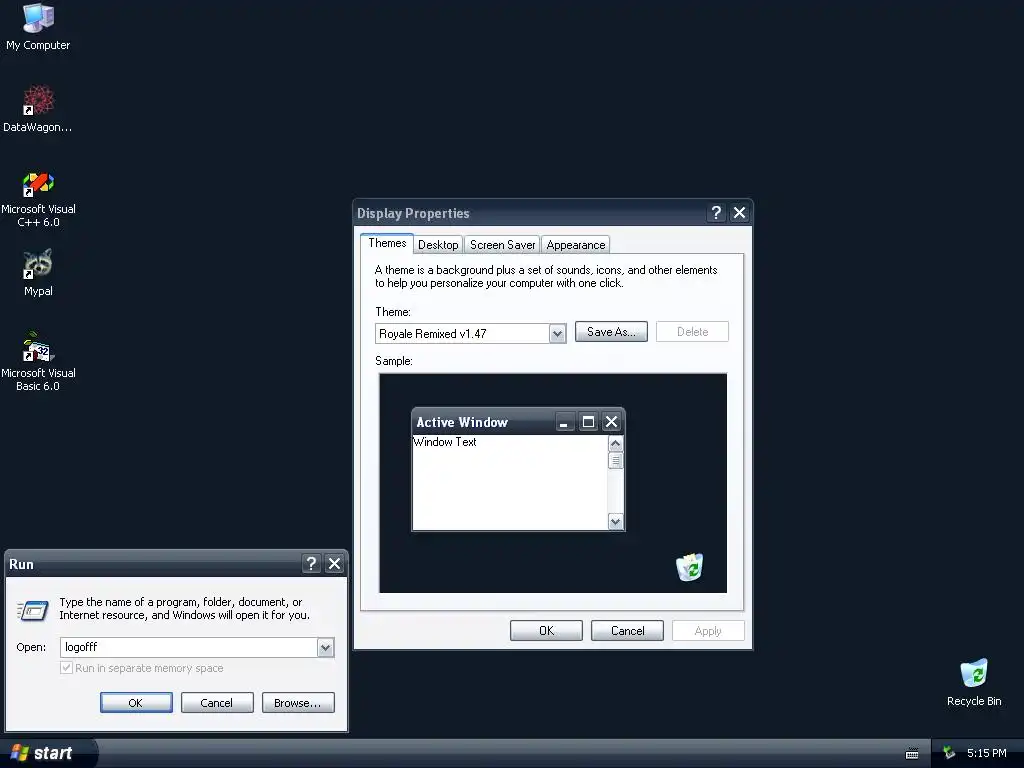
Task: Click Apply in Display Properties
Action: (708, 631)
